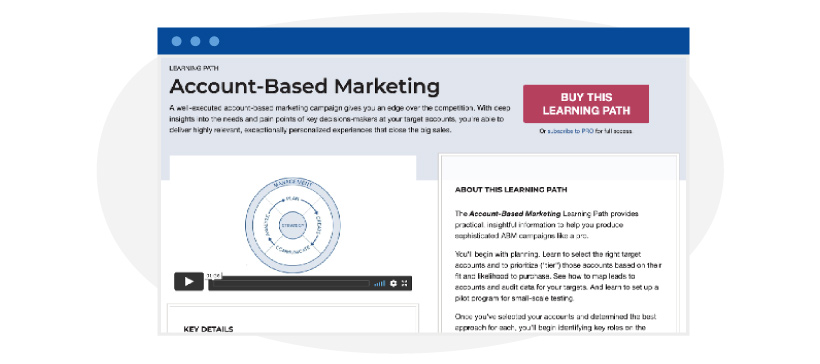Click the Account-Based Marketing page title
Screen dimensions: 820x364
[x=304, y=86]
